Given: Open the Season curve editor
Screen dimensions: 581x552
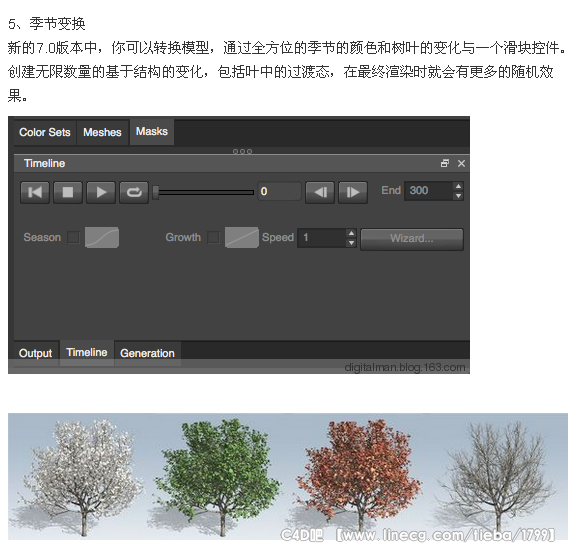Looking at the screenshot, I should click(x=102, y=237).
